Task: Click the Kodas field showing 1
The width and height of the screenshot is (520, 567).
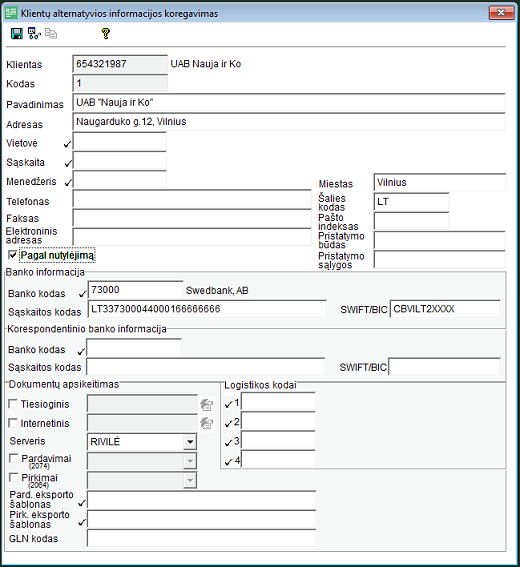Action: [x=120, y=83]
